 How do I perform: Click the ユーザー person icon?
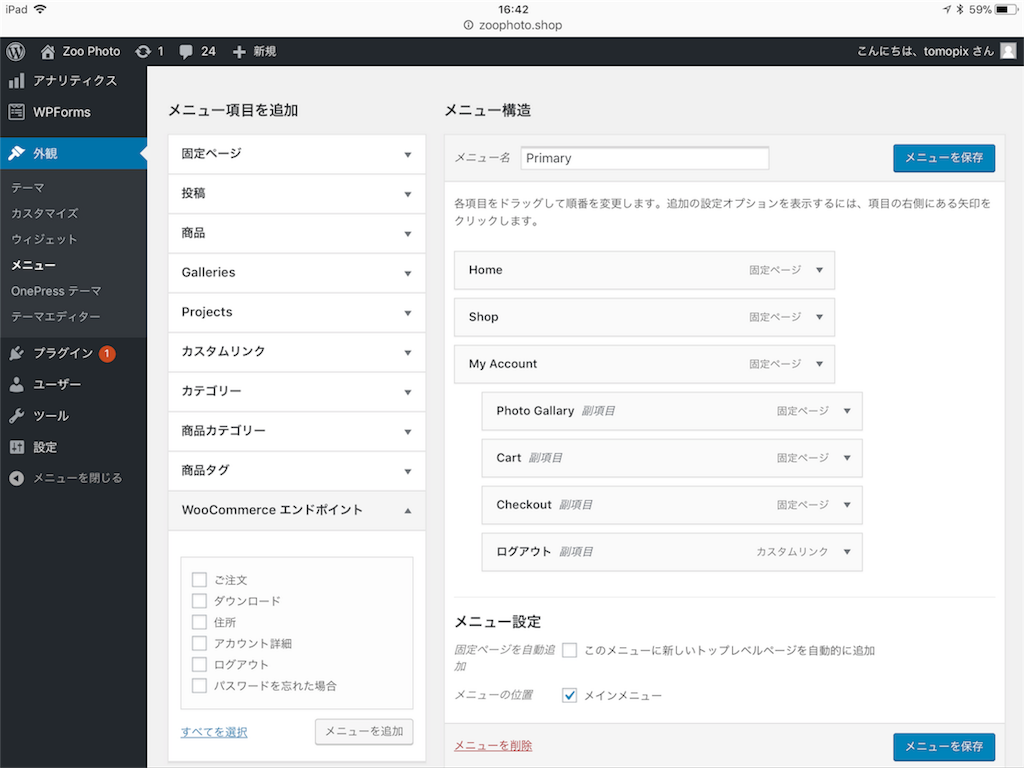(17, 385)
